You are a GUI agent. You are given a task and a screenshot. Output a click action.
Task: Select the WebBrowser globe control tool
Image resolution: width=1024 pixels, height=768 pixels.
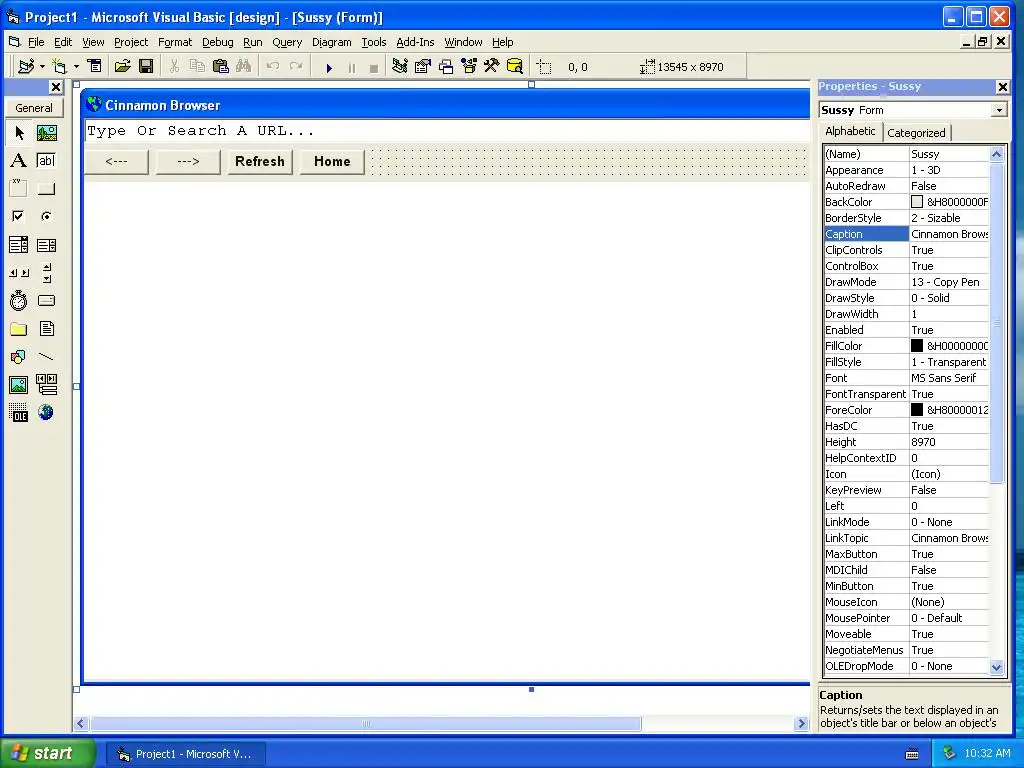click(46, 413)
